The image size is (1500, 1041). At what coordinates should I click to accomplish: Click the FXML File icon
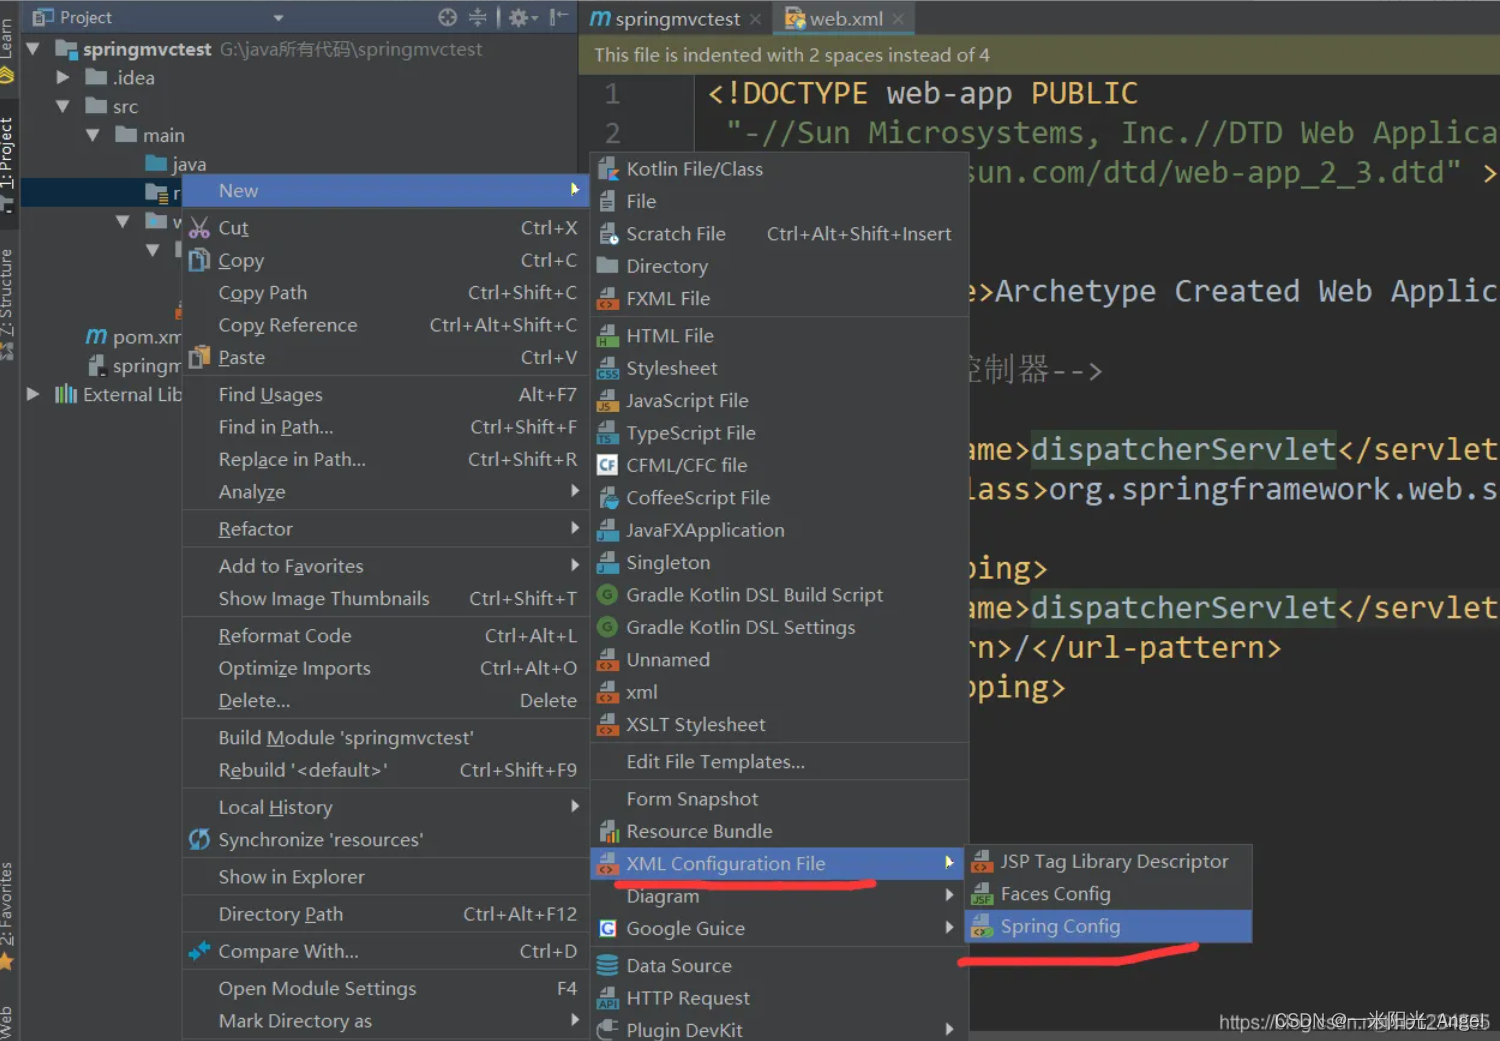[x=607, y=299]
